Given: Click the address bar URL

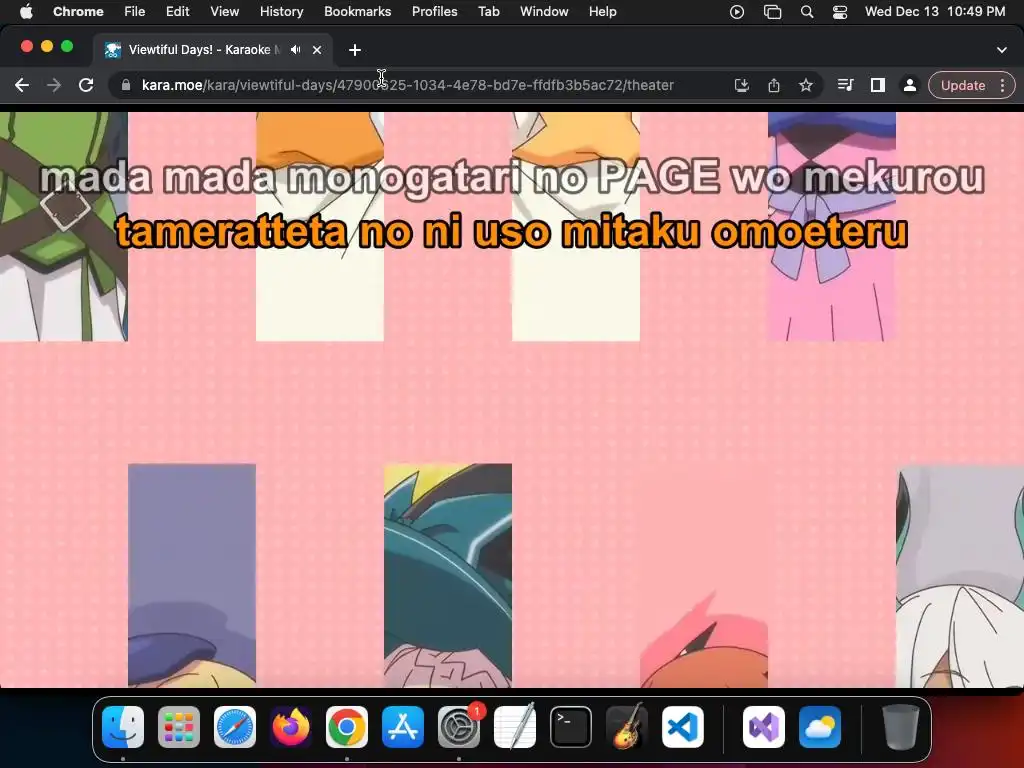Looking at the screenshot, I should pyautogui.click(x=408, y=85).
